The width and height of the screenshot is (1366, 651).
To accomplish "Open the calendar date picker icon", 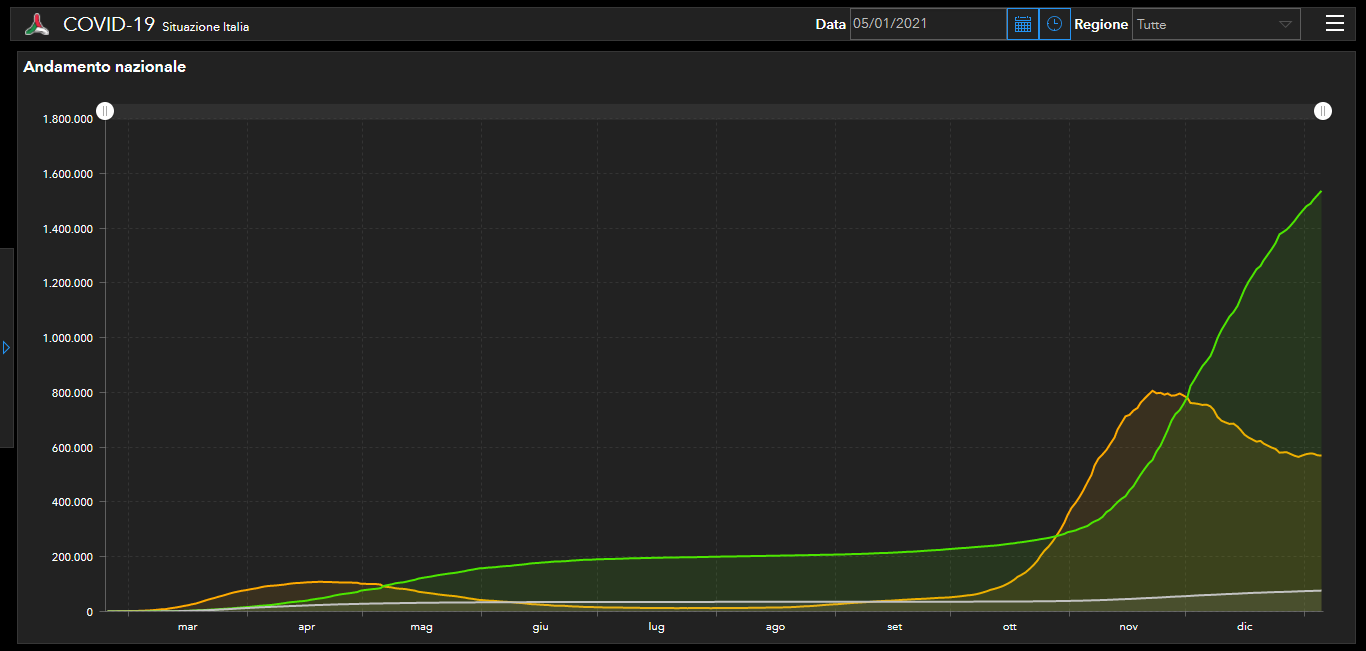I will [1022, 24].
